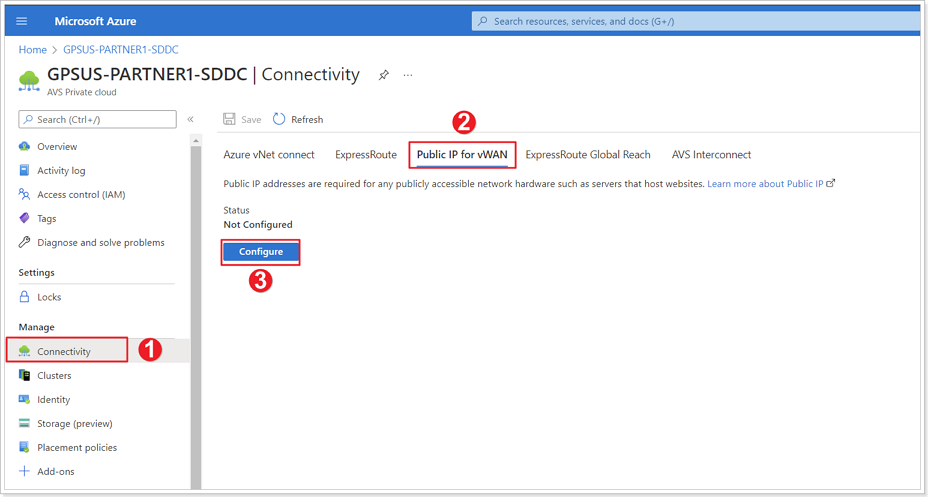This screenshot has width=928, height=497.
Task: Click the magnifier icon in global search
Action: click(x=483, y=21)
